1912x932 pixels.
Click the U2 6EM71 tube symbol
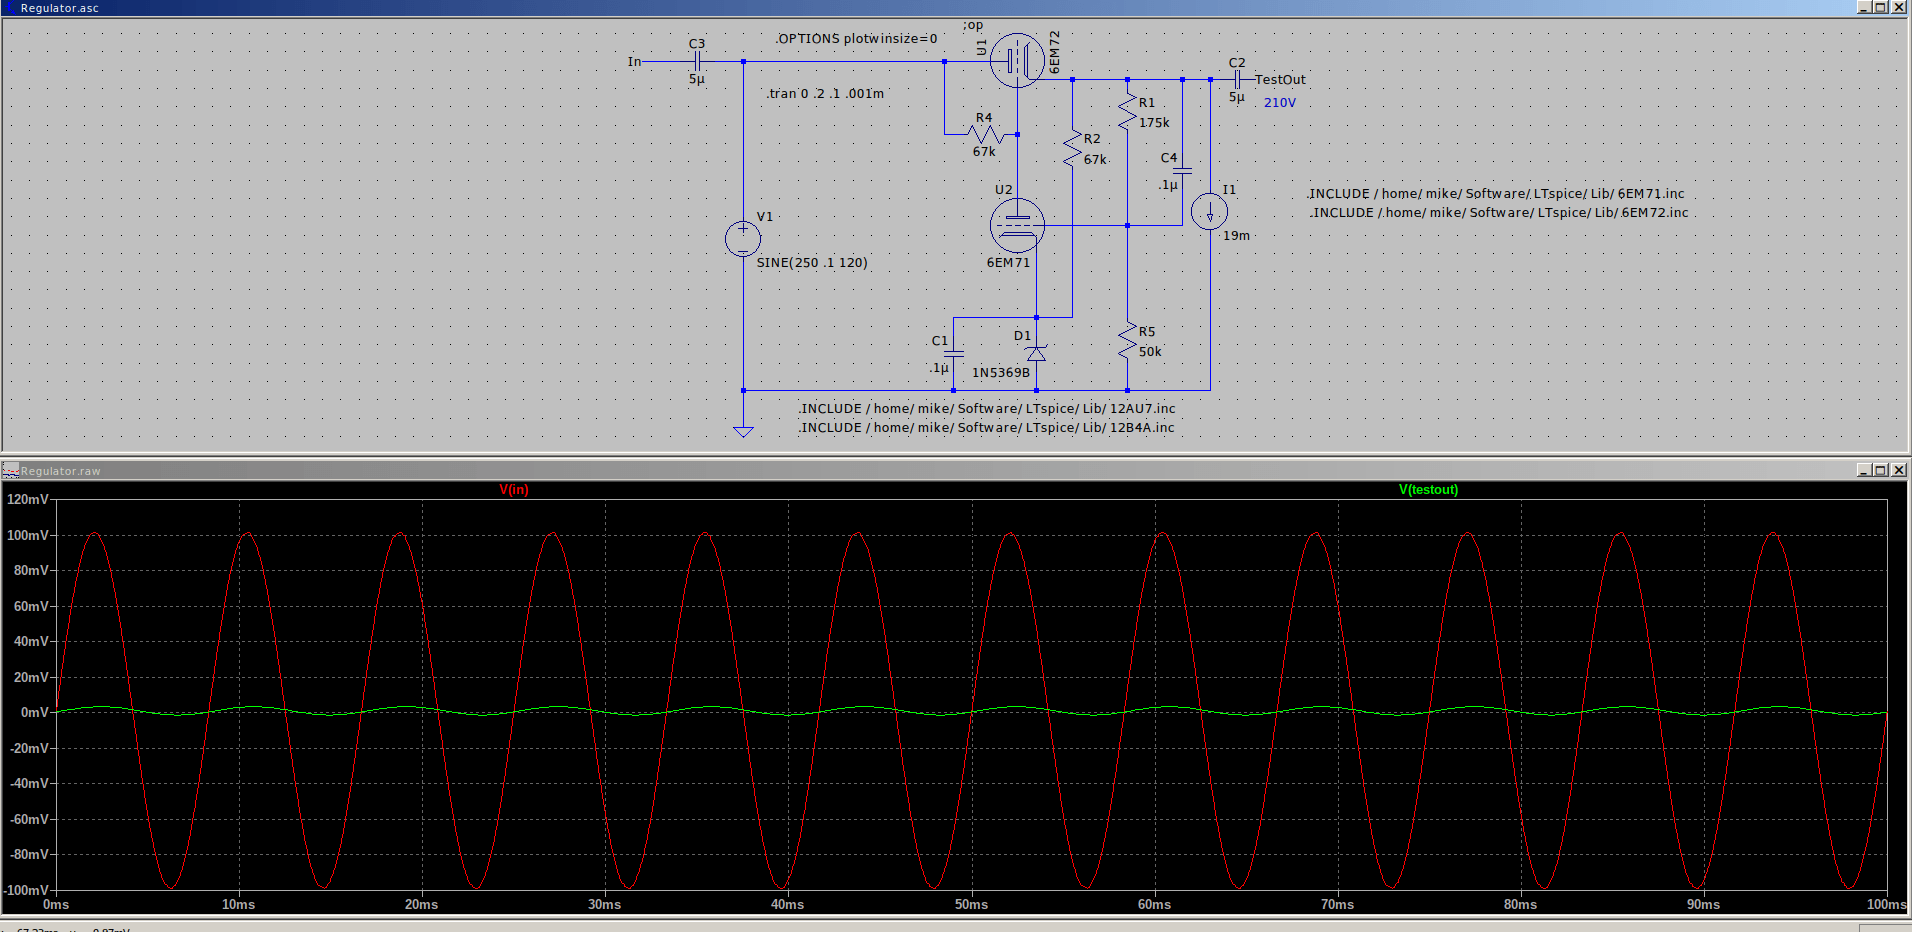1017,225
